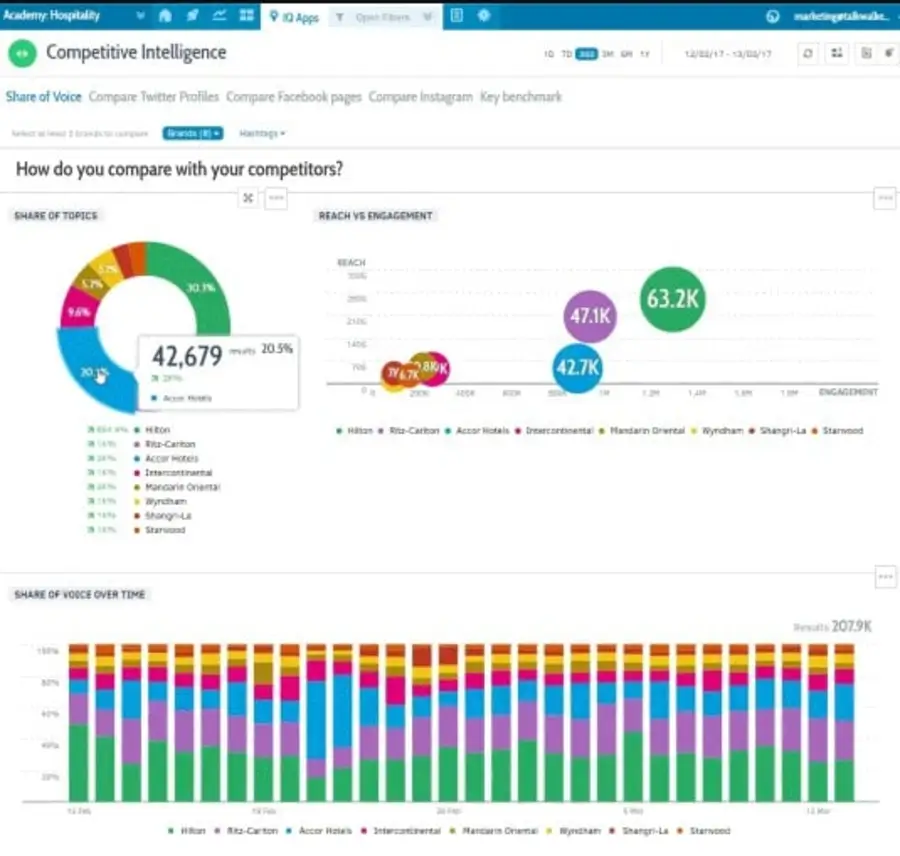Open the home dashboard icon
The image size is (900, 856).
(x=165, y=16)
